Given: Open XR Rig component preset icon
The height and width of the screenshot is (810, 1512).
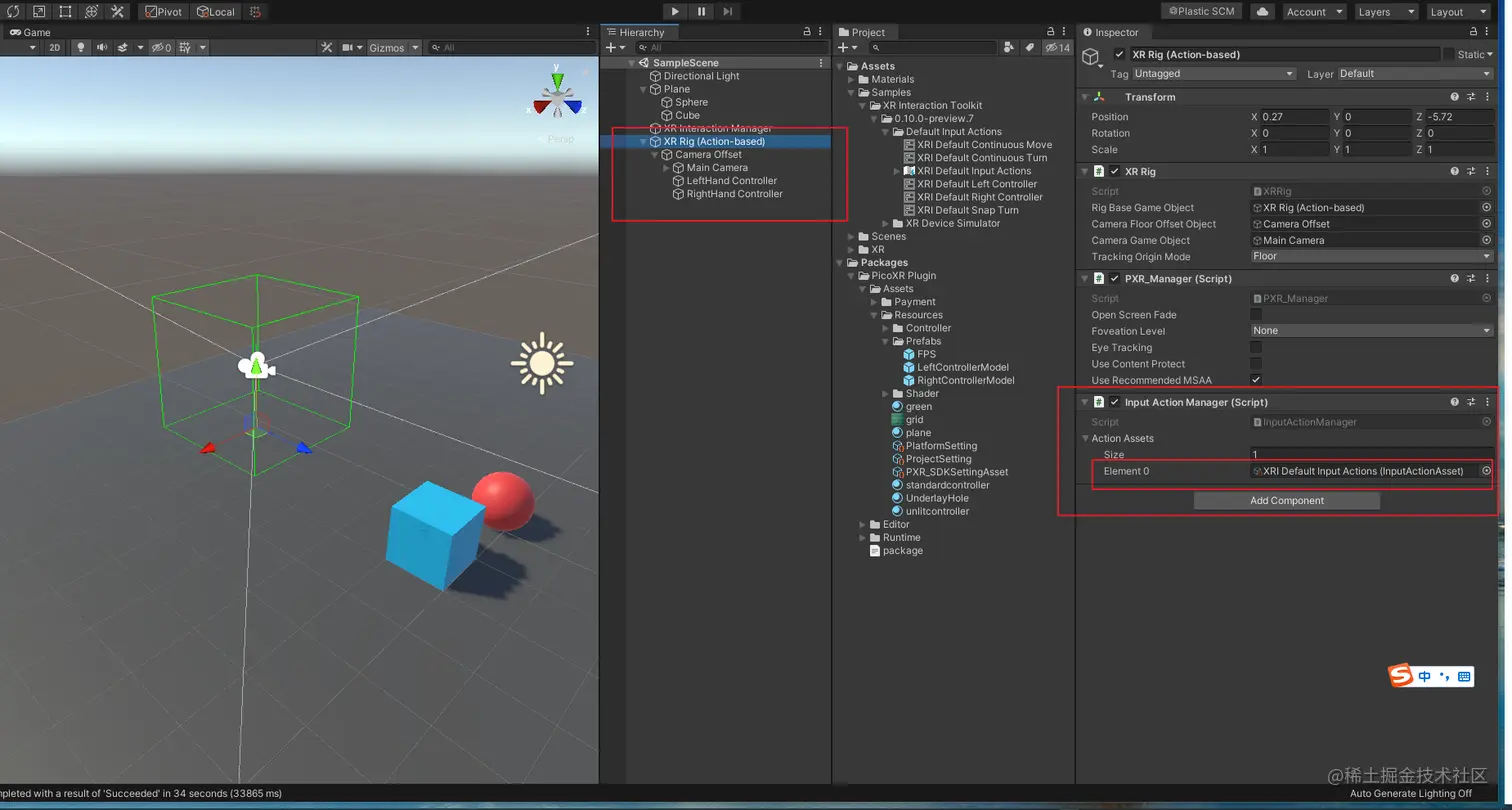Looking at the screenshot, I should point(1471,171).
